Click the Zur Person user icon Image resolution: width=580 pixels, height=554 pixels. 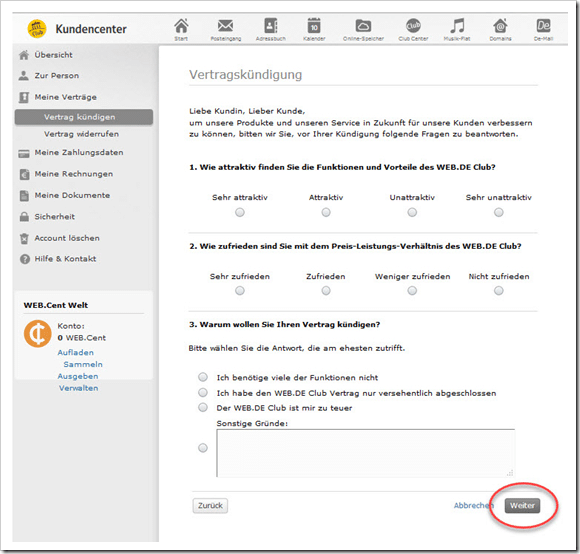(24, 76)
